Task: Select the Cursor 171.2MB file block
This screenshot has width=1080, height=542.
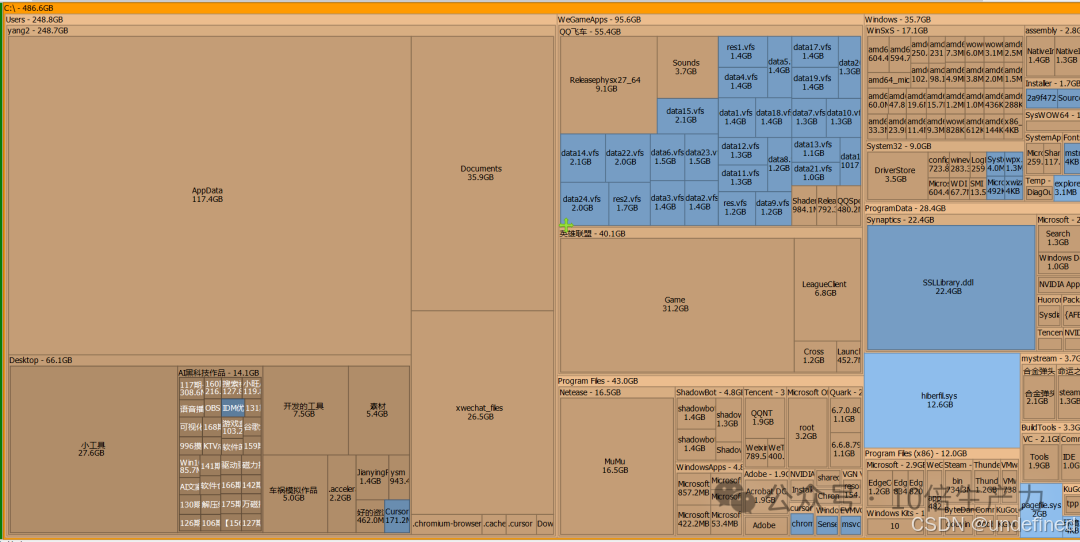Action: pyautogui.click(x=397, y=516)
